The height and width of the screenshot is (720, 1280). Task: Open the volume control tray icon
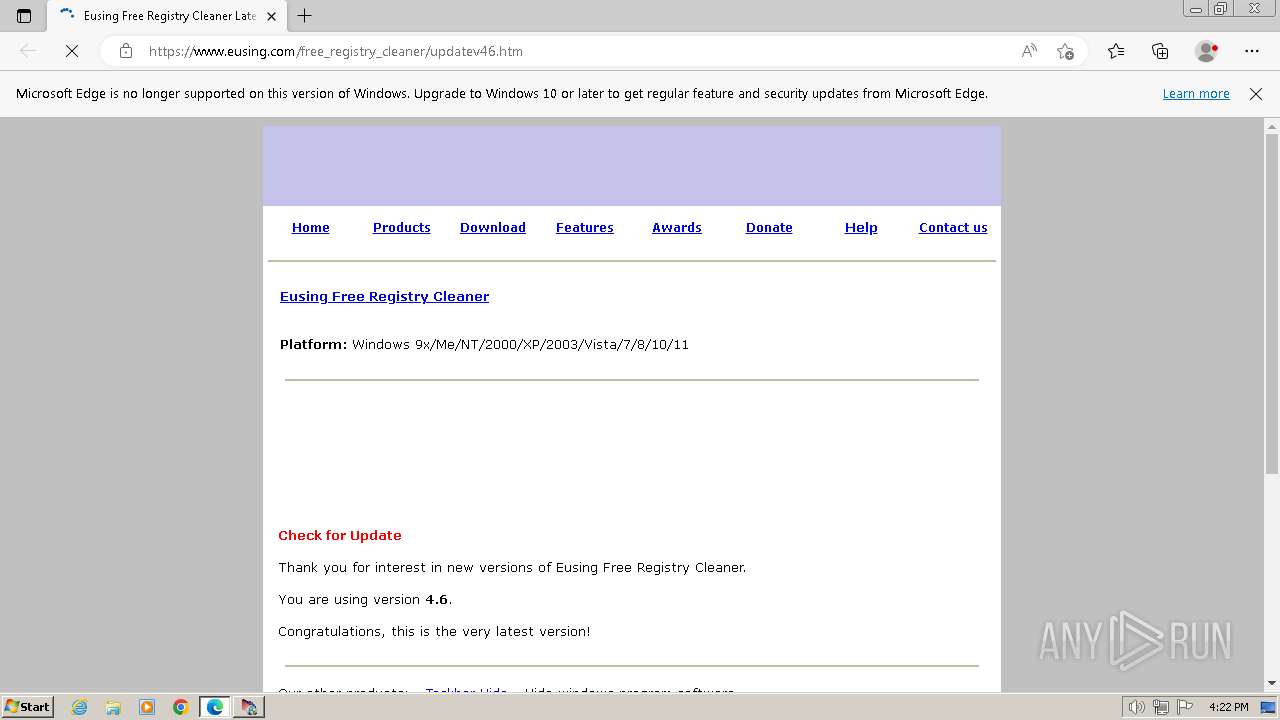click(1137, 707)
